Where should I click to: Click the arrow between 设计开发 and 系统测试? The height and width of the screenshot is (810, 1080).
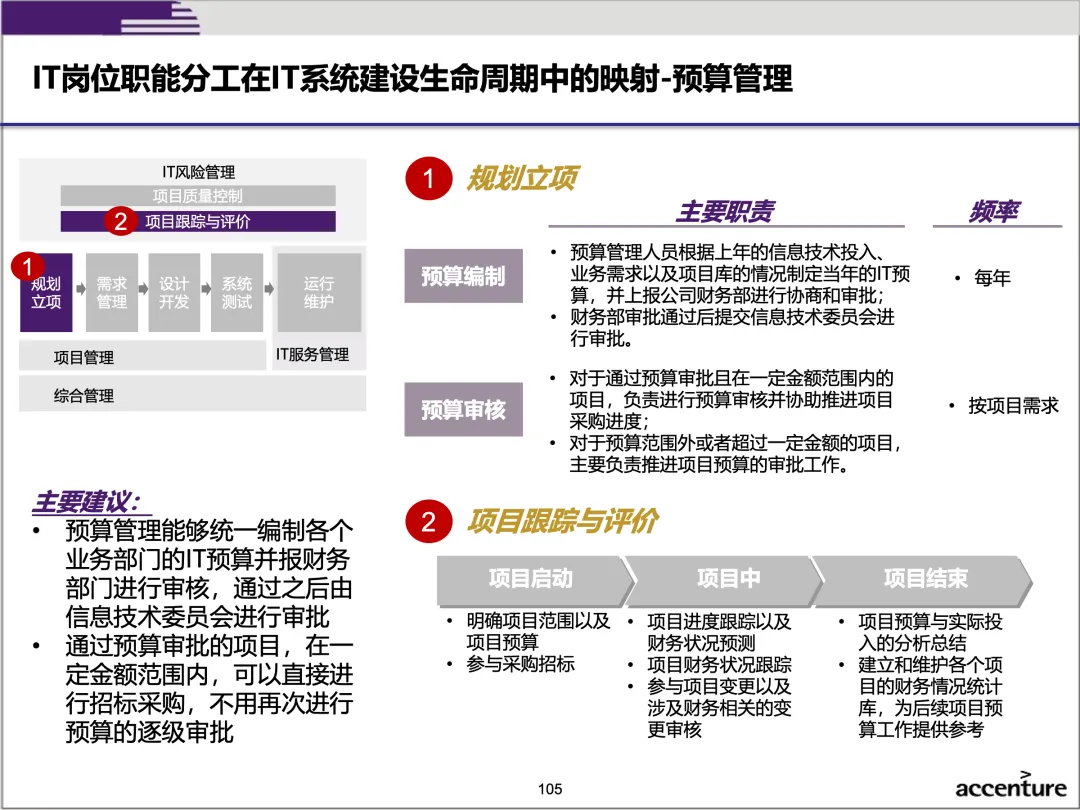click(206, 289)
